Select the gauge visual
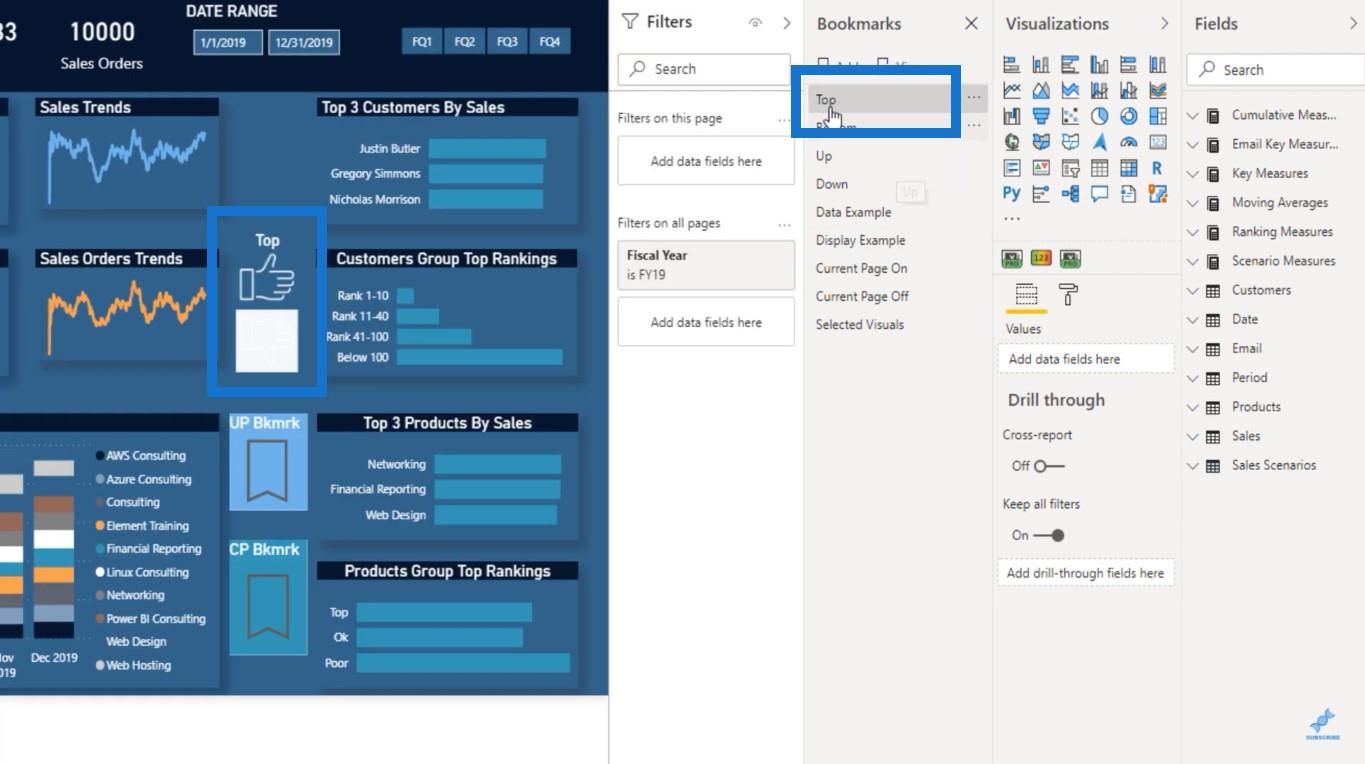Screen dimensions: 1365x764 1129,142
